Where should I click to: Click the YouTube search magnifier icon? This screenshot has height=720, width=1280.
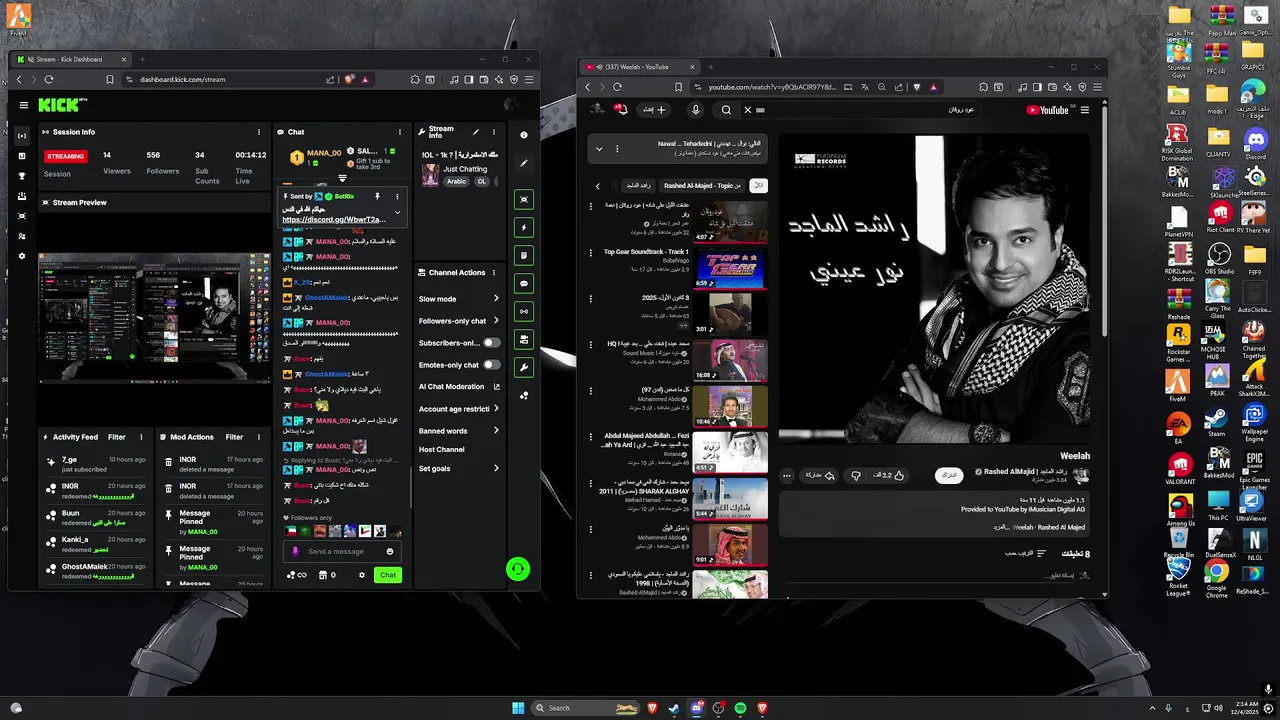pos(726,110)
